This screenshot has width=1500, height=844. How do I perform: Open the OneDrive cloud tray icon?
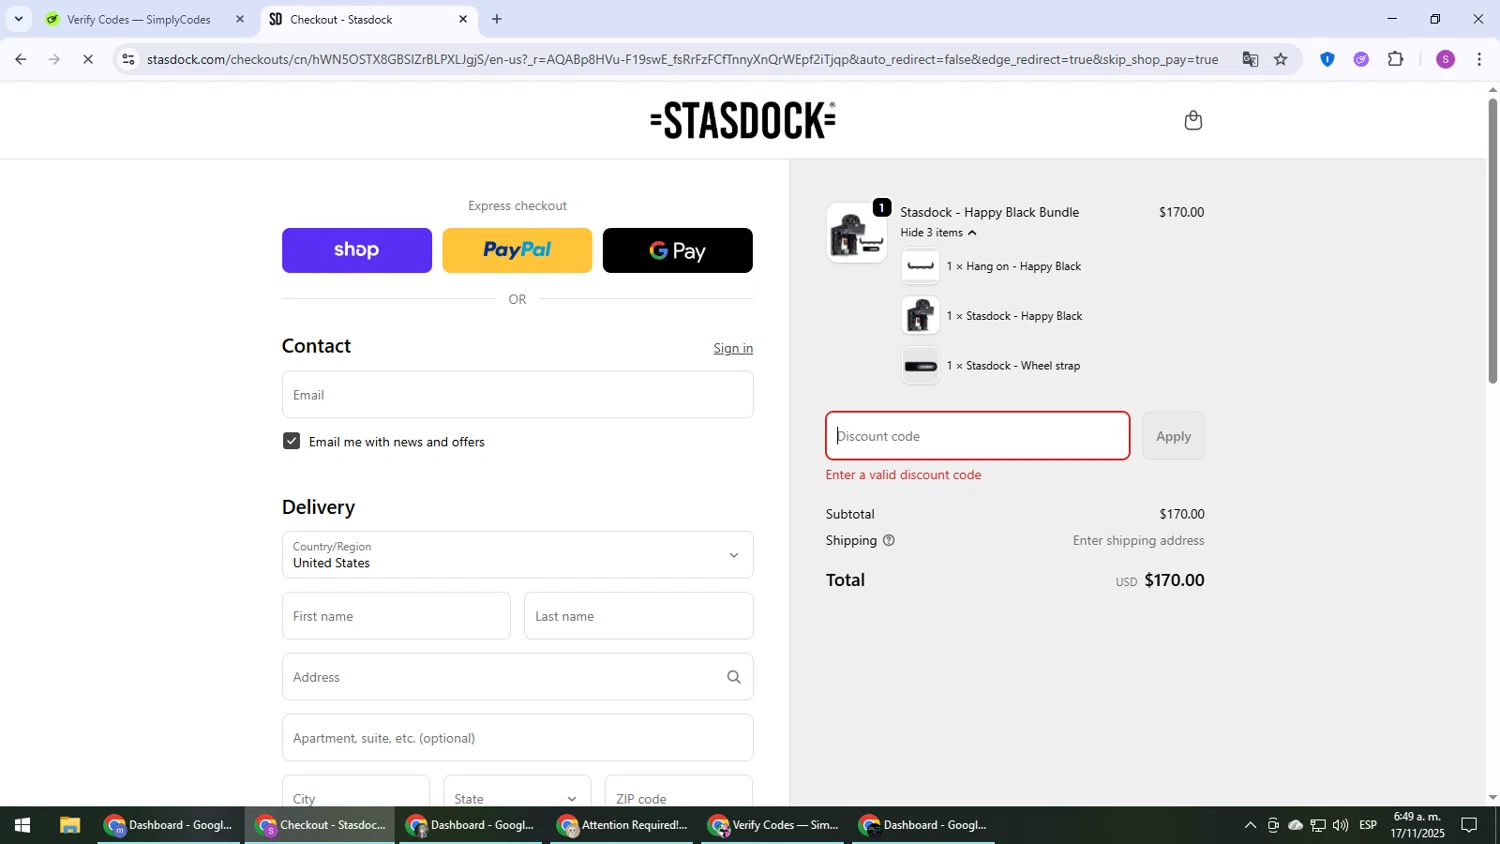click(x=1295, y=825)
